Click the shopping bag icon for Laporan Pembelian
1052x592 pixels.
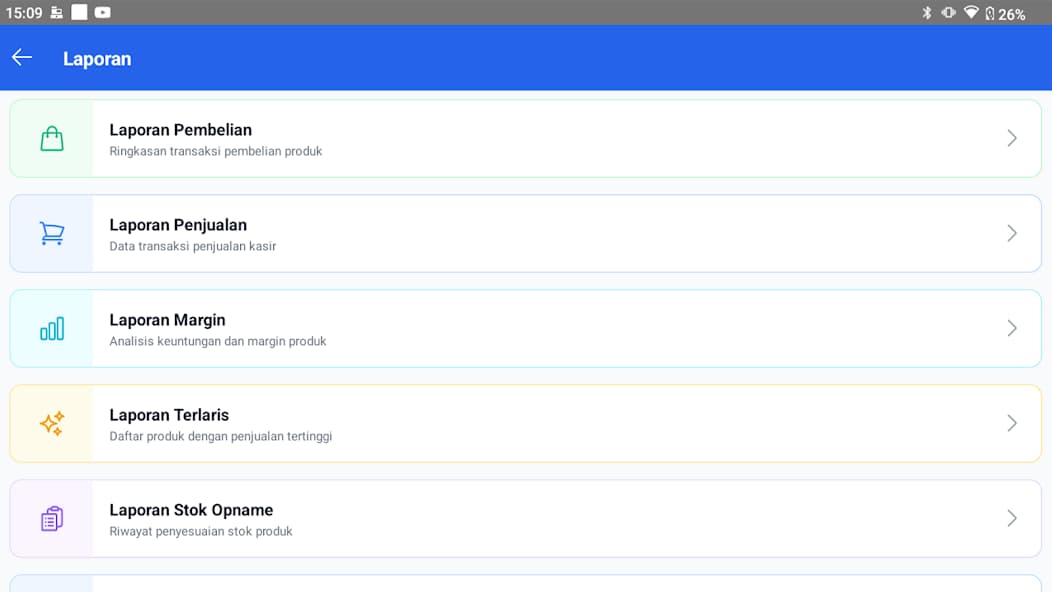click(x=52, y=139)
